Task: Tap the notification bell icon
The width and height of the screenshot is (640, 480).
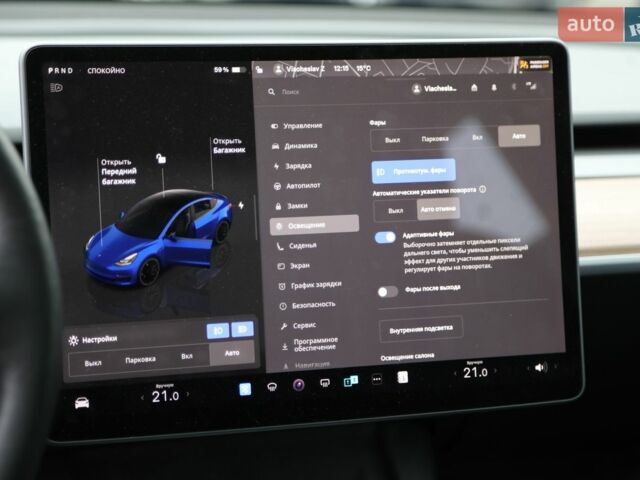Action: coord(494,87)
